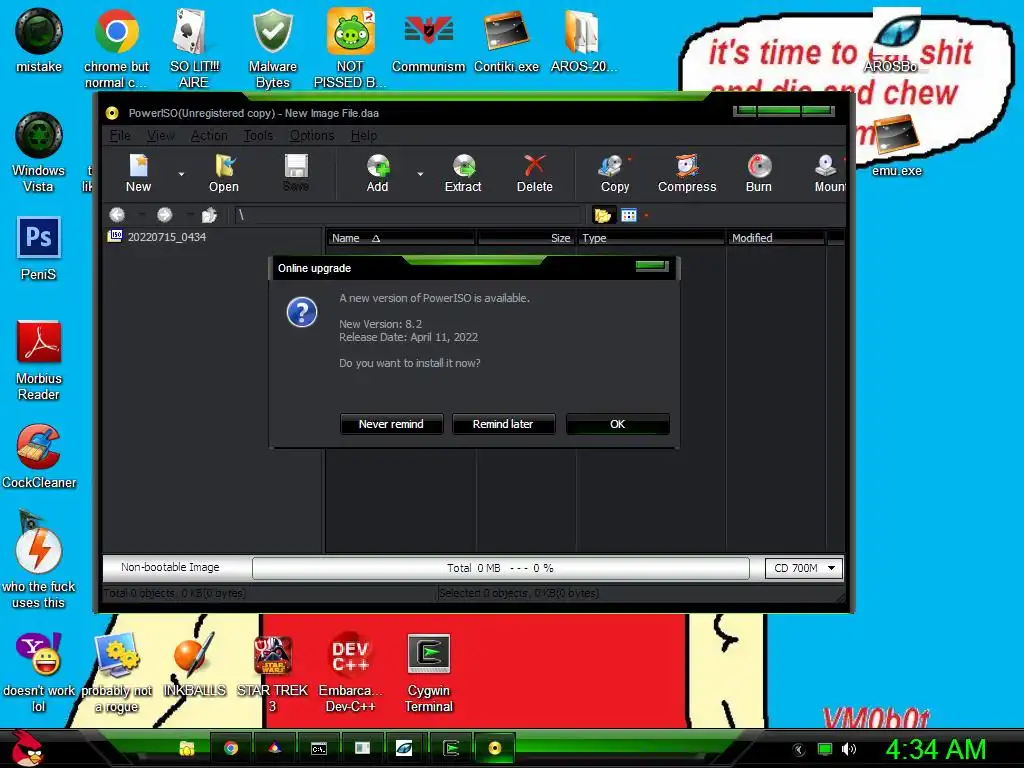Open the Action menu
This screenshot has height=768, width=1024.
[x=209, y=135]
